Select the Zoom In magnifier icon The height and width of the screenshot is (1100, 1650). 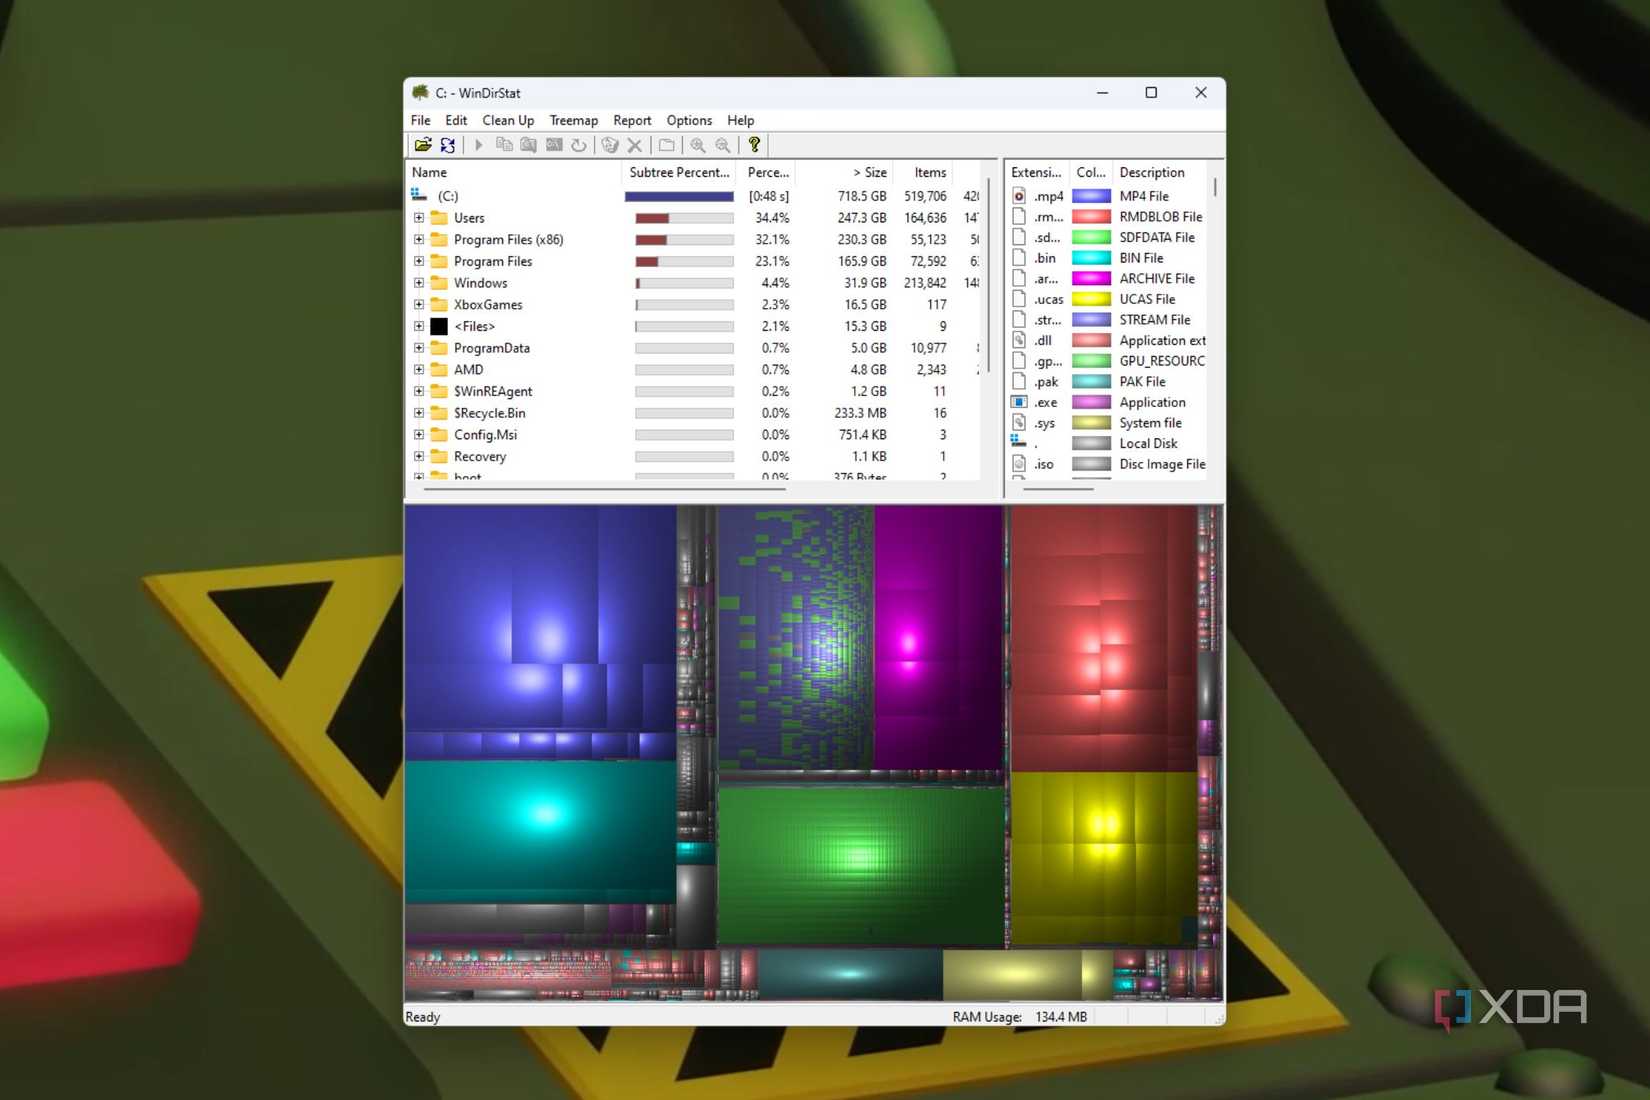pyautogui.click(x=698, y=145)
